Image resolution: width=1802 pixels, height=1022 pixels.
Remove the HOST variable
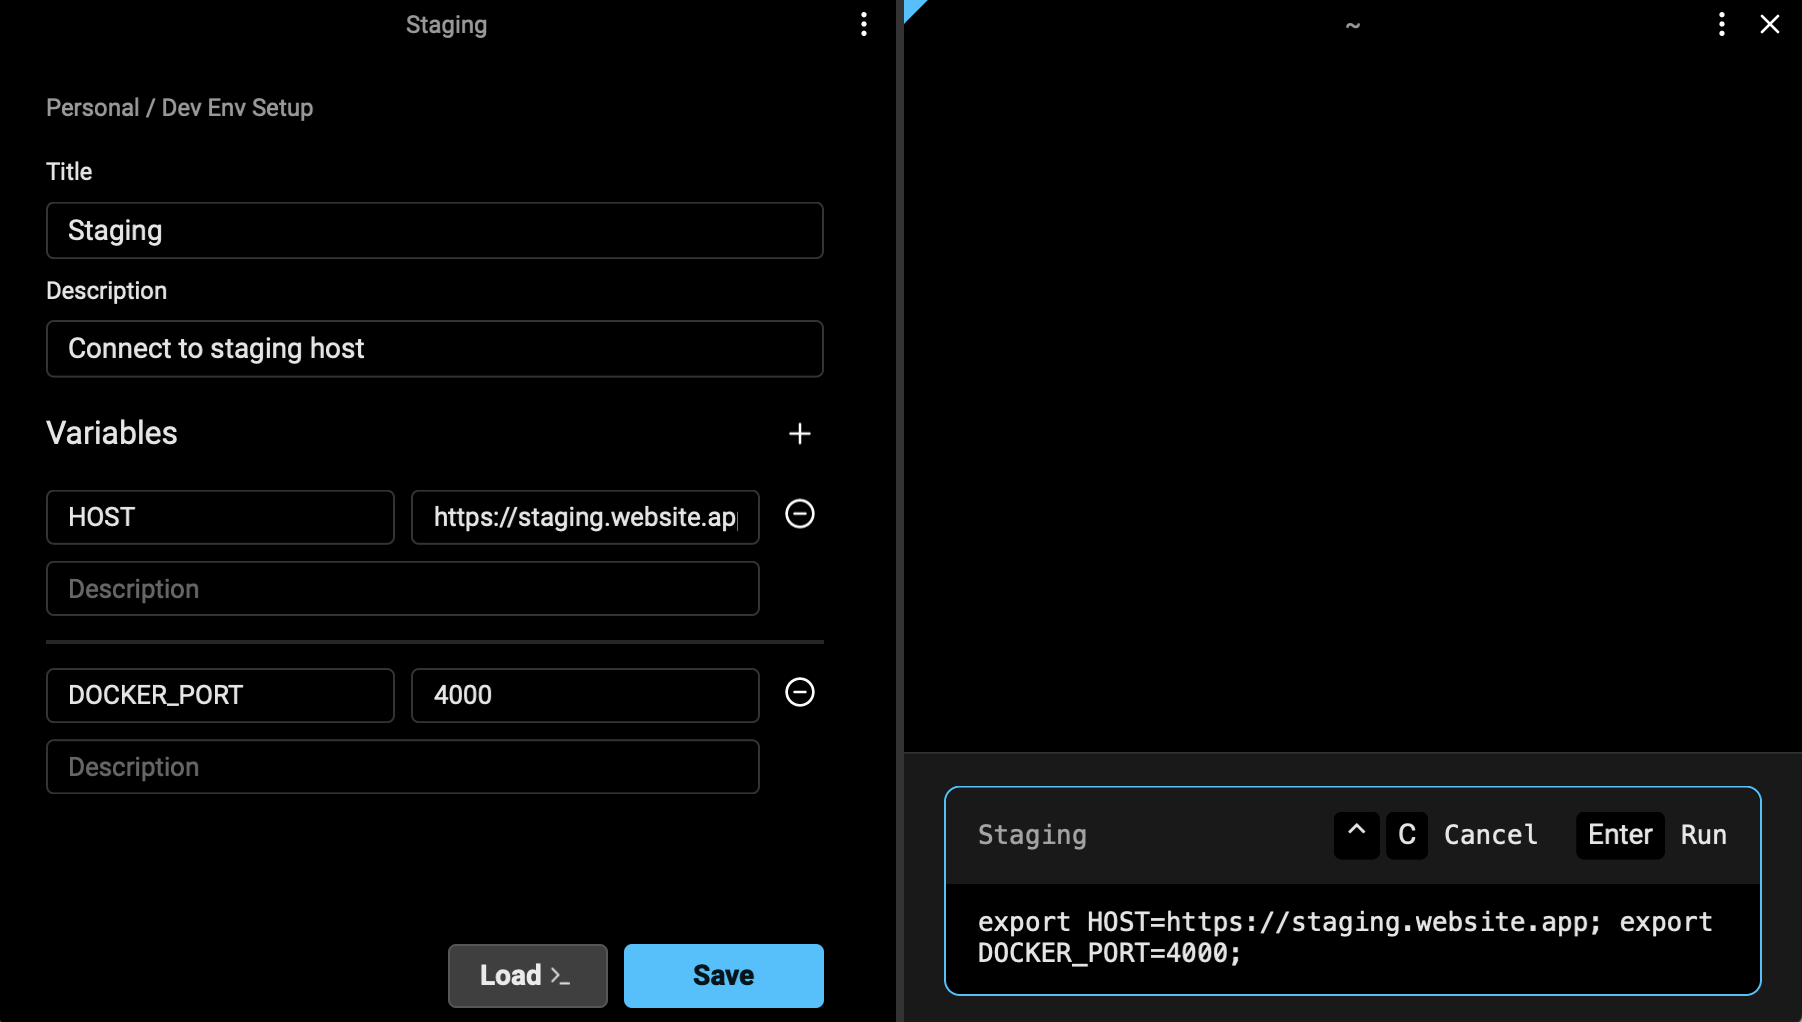coord(799,514)
